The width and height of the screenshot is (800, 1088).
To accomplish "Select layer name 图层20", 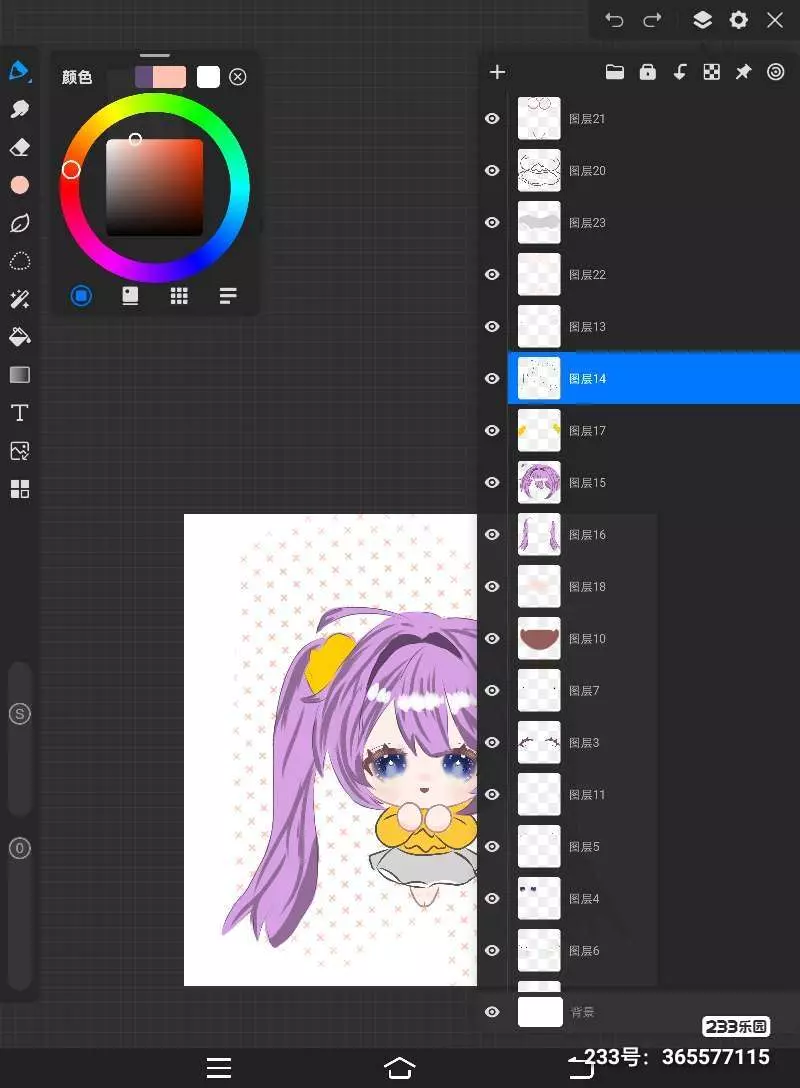I will [x=587, y=171].
